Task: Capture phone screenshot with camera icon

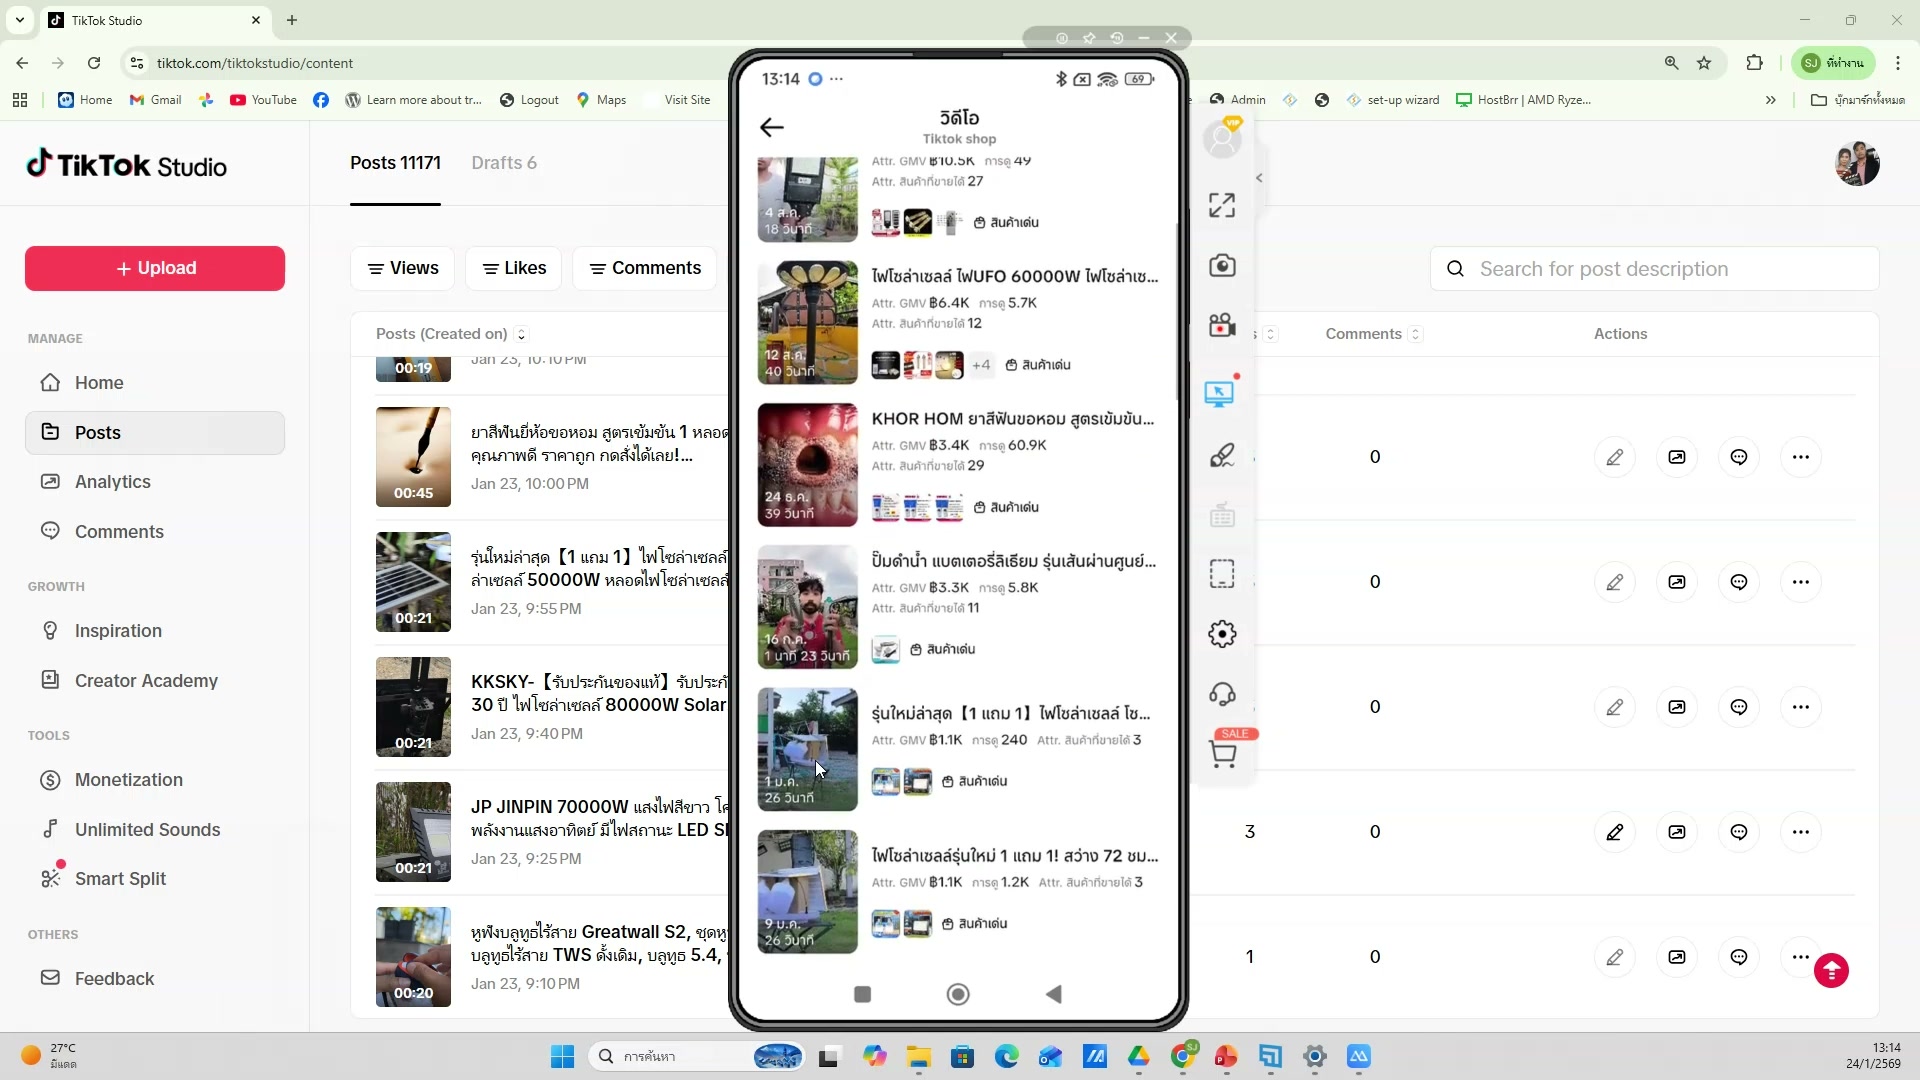Action: 1222,265
